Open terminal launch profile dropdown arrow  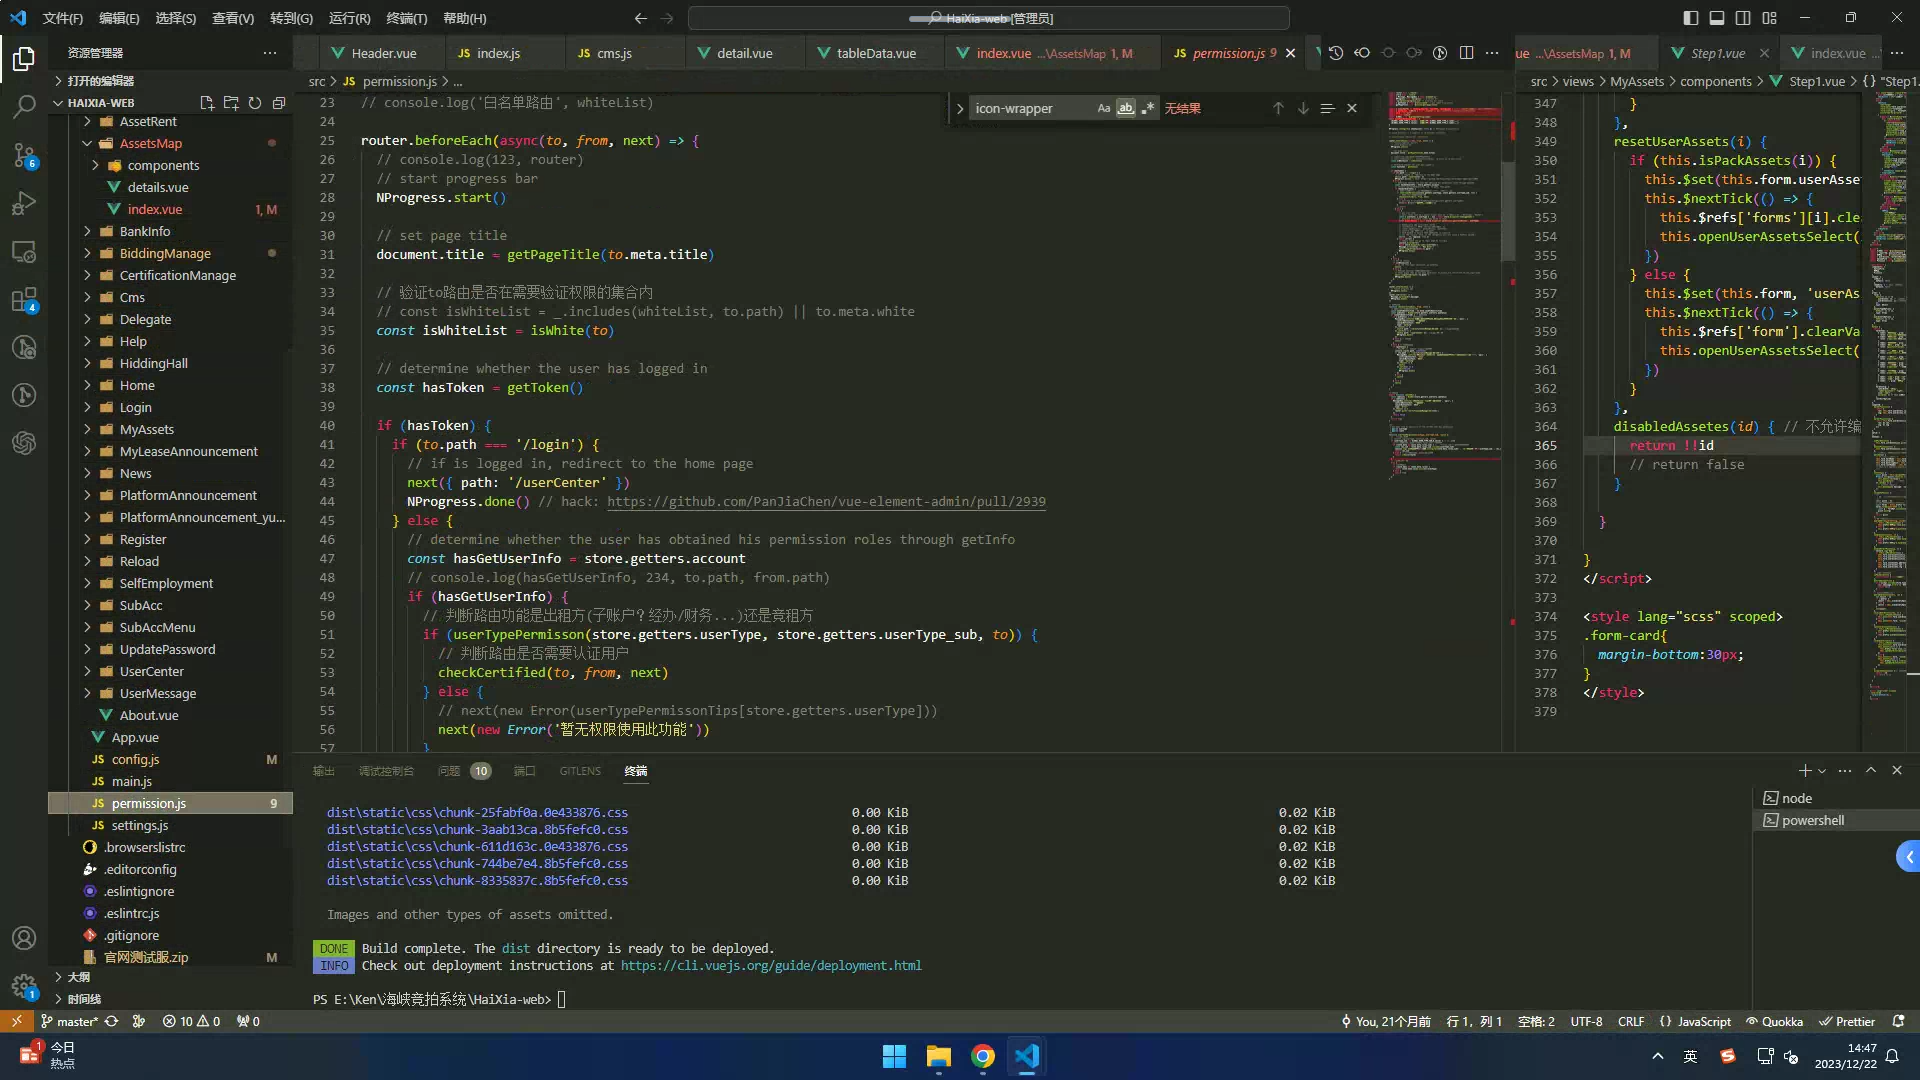[1822, 771]
